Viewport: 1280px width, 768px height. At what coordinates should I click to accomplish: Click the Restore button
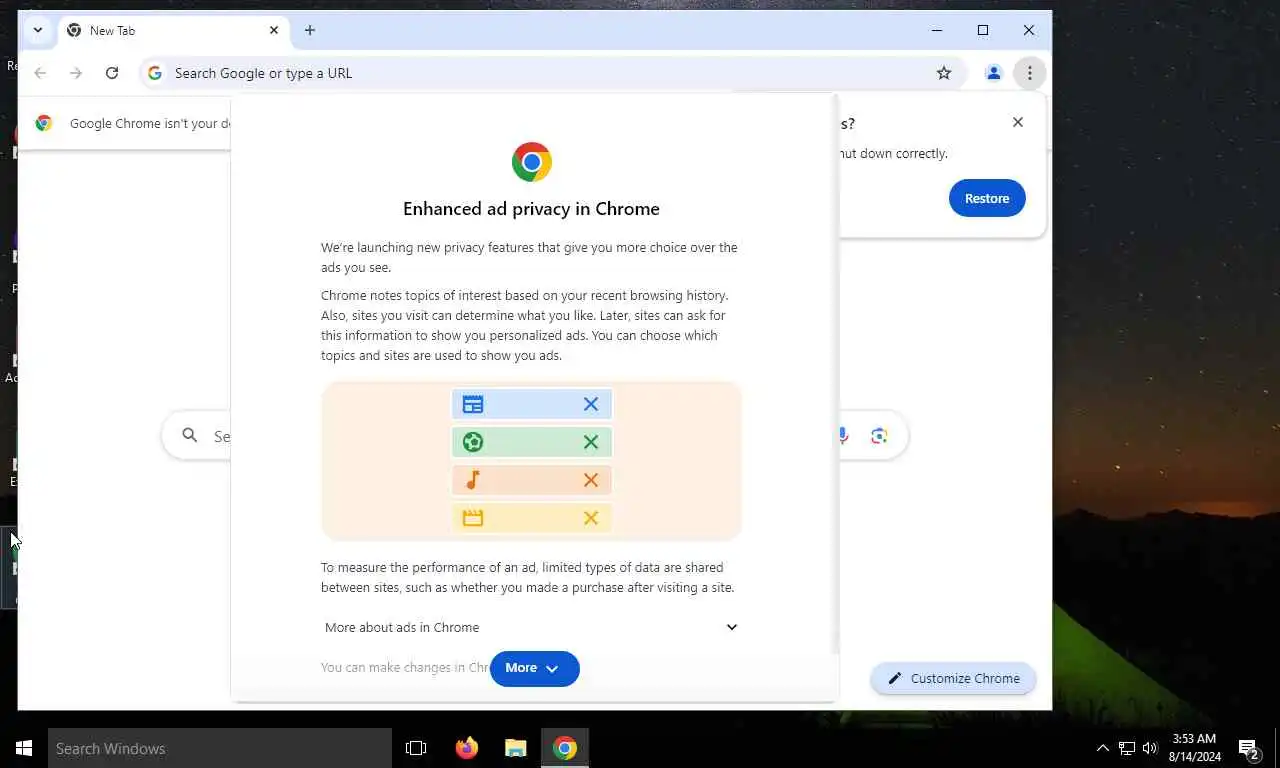point(987,198)
